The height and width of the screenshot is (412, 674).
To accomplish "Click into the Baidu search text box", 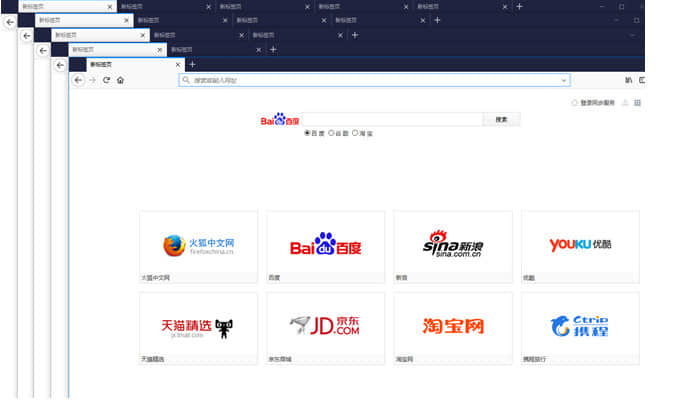I will click(x=392, y=120).
